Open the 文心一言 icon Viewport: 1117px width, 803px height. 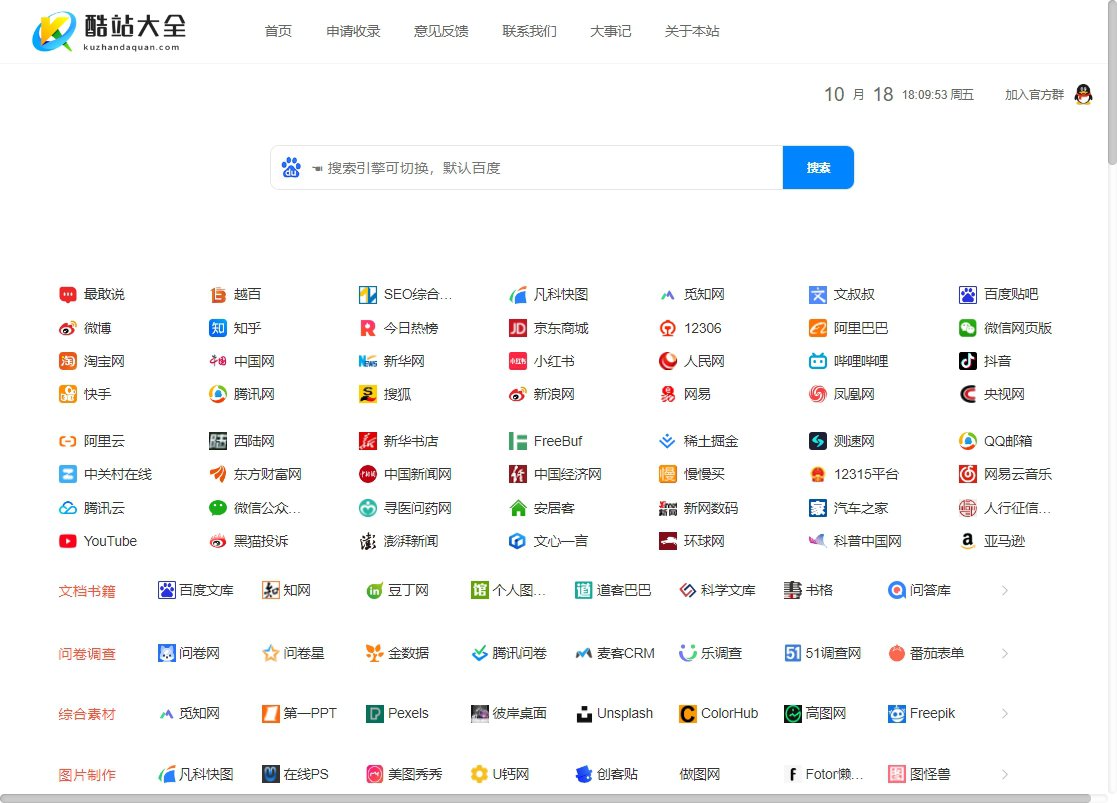point(518,542)
